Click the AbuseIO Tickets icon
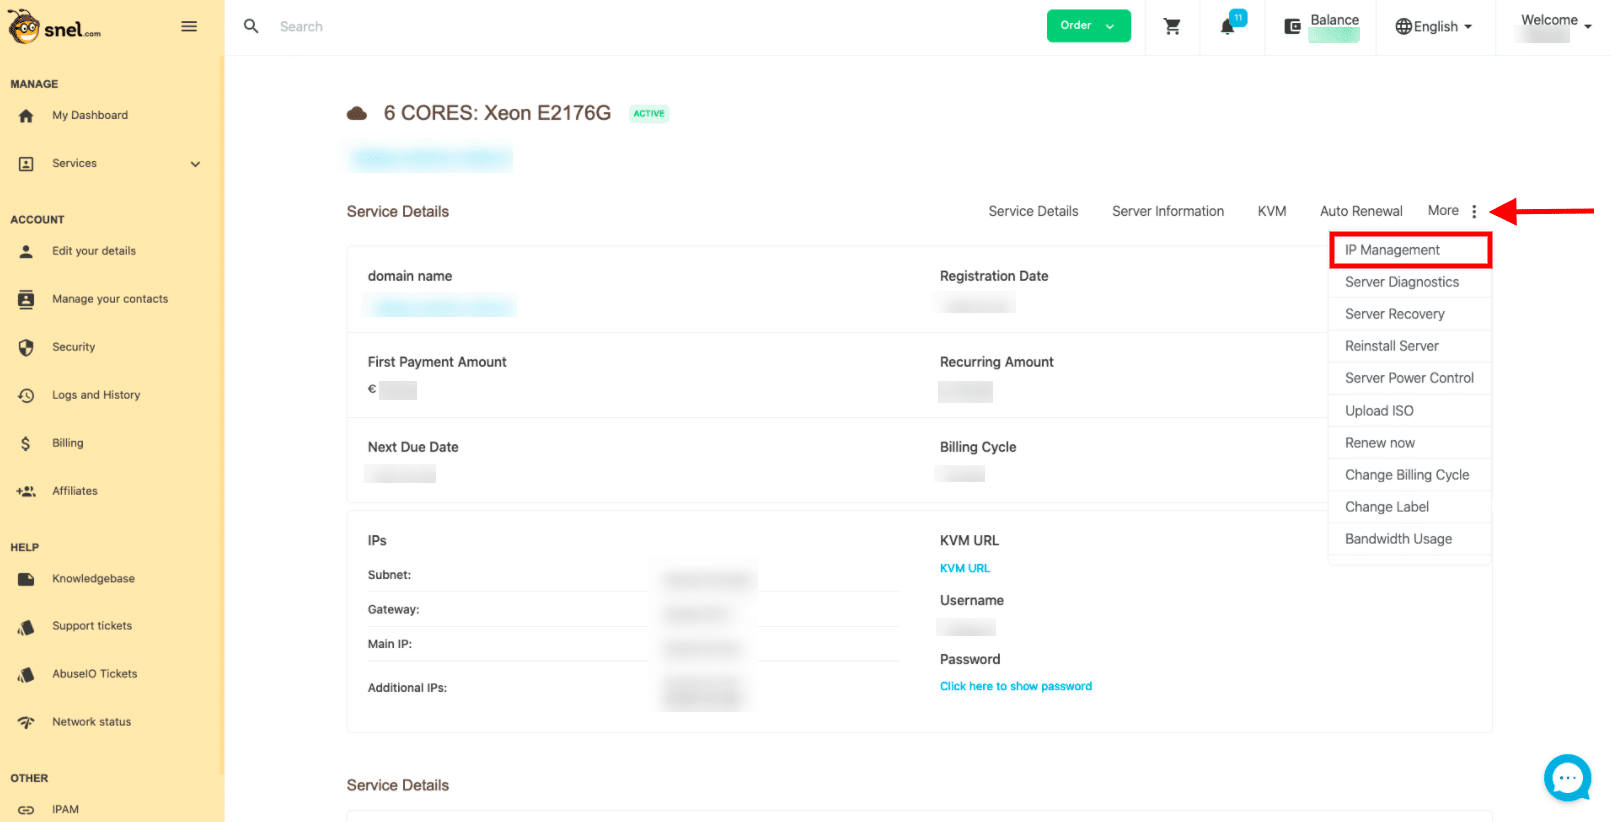Image resolution: width=1611 pixels, height=822 pixels. click(26, 675)
